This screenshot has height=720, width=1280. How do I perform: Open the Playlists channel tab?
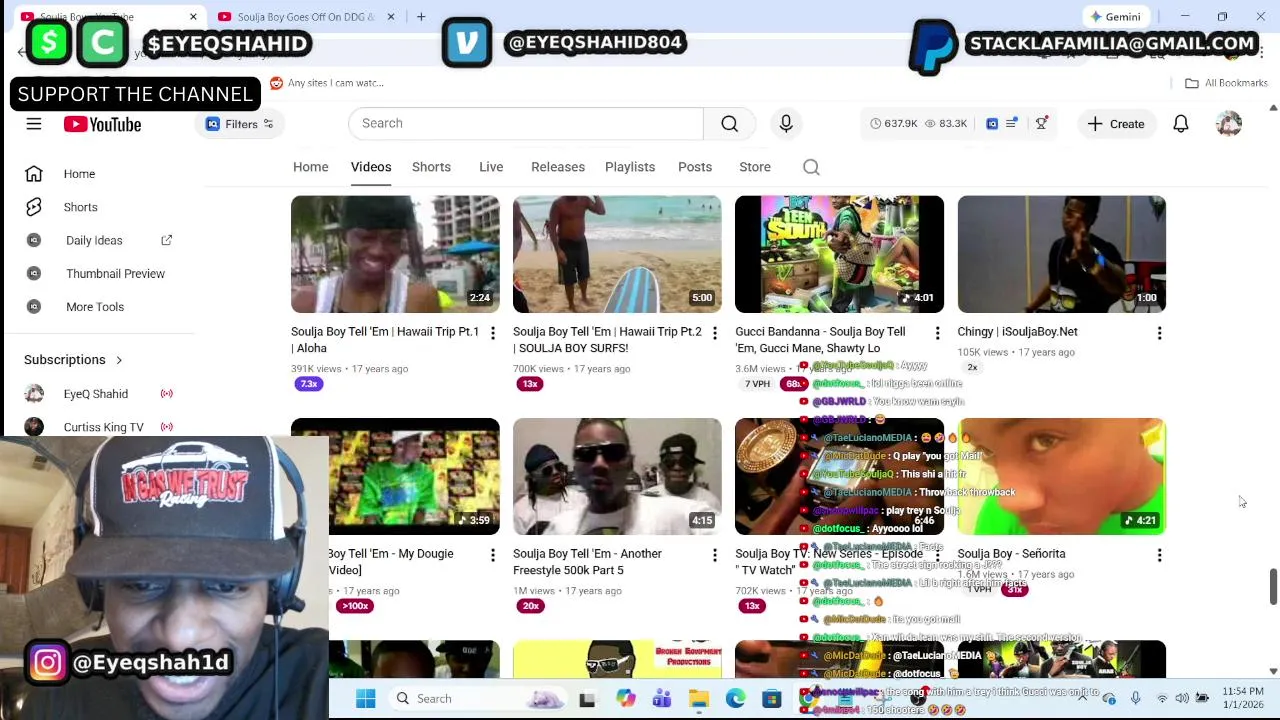tap(630, 167)
